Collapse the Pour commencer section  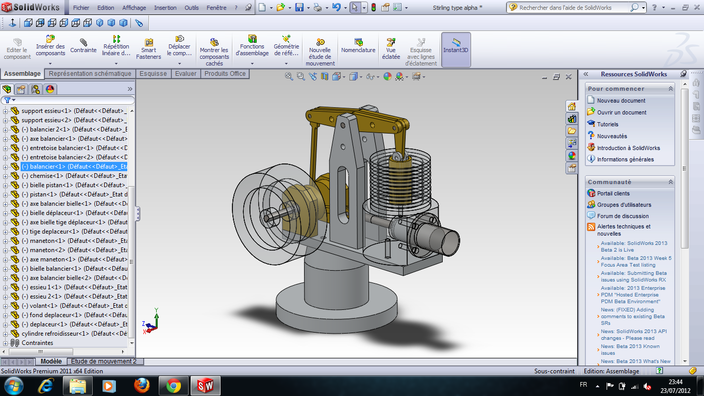pyautogui.click(x=670, y=89)
